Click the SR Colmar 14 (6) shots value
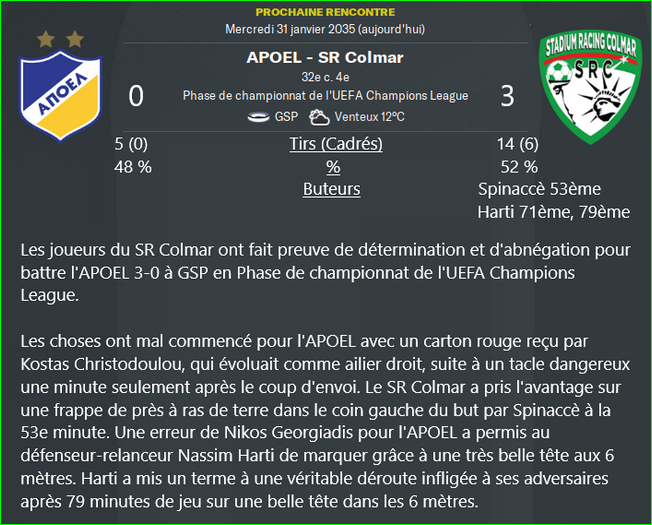 tap(518, 144)
